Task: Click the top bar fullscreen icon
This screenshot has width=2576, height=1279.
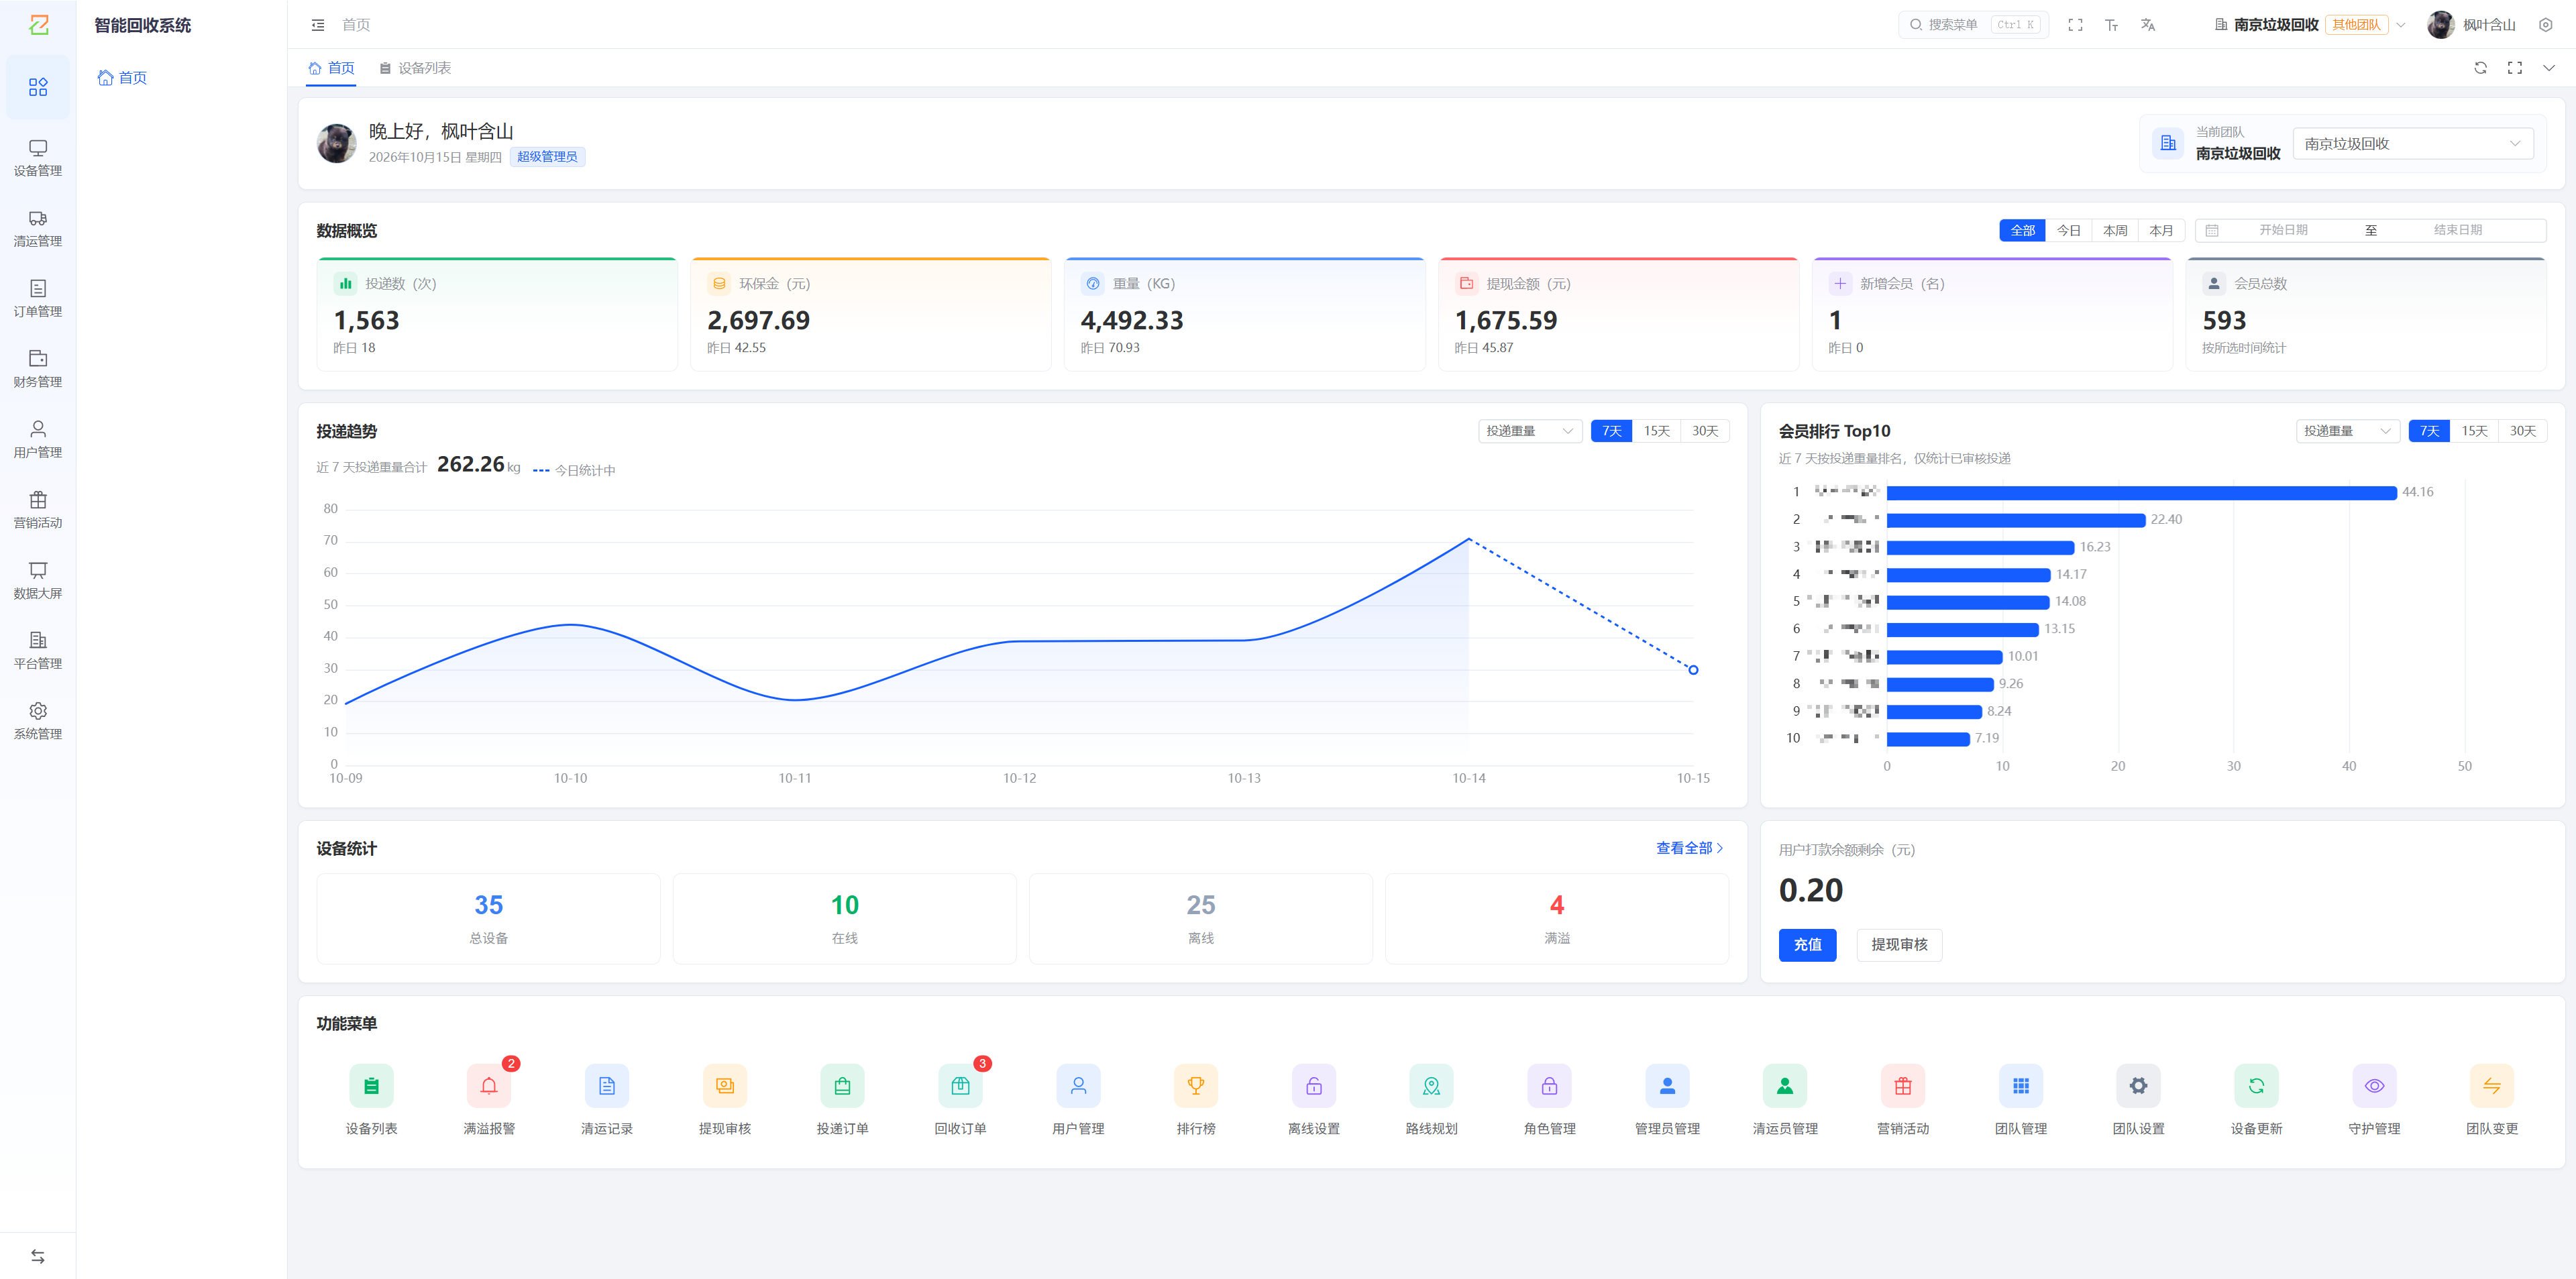Action: 2075,25
